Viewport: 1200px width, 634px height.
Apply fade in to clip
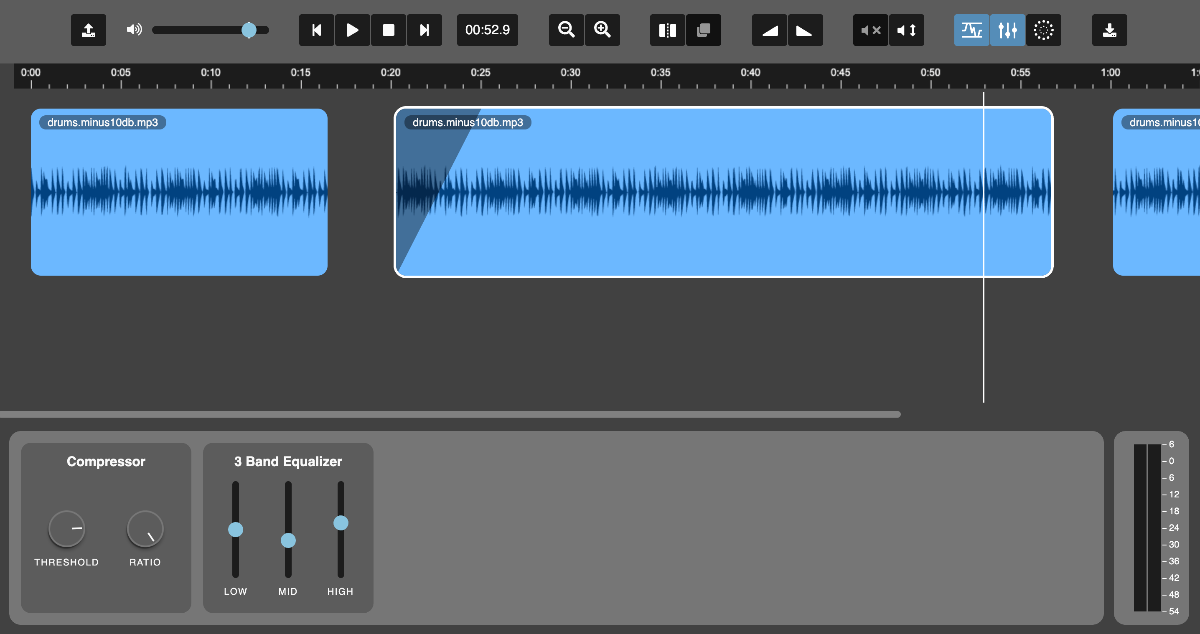[770, 30]
